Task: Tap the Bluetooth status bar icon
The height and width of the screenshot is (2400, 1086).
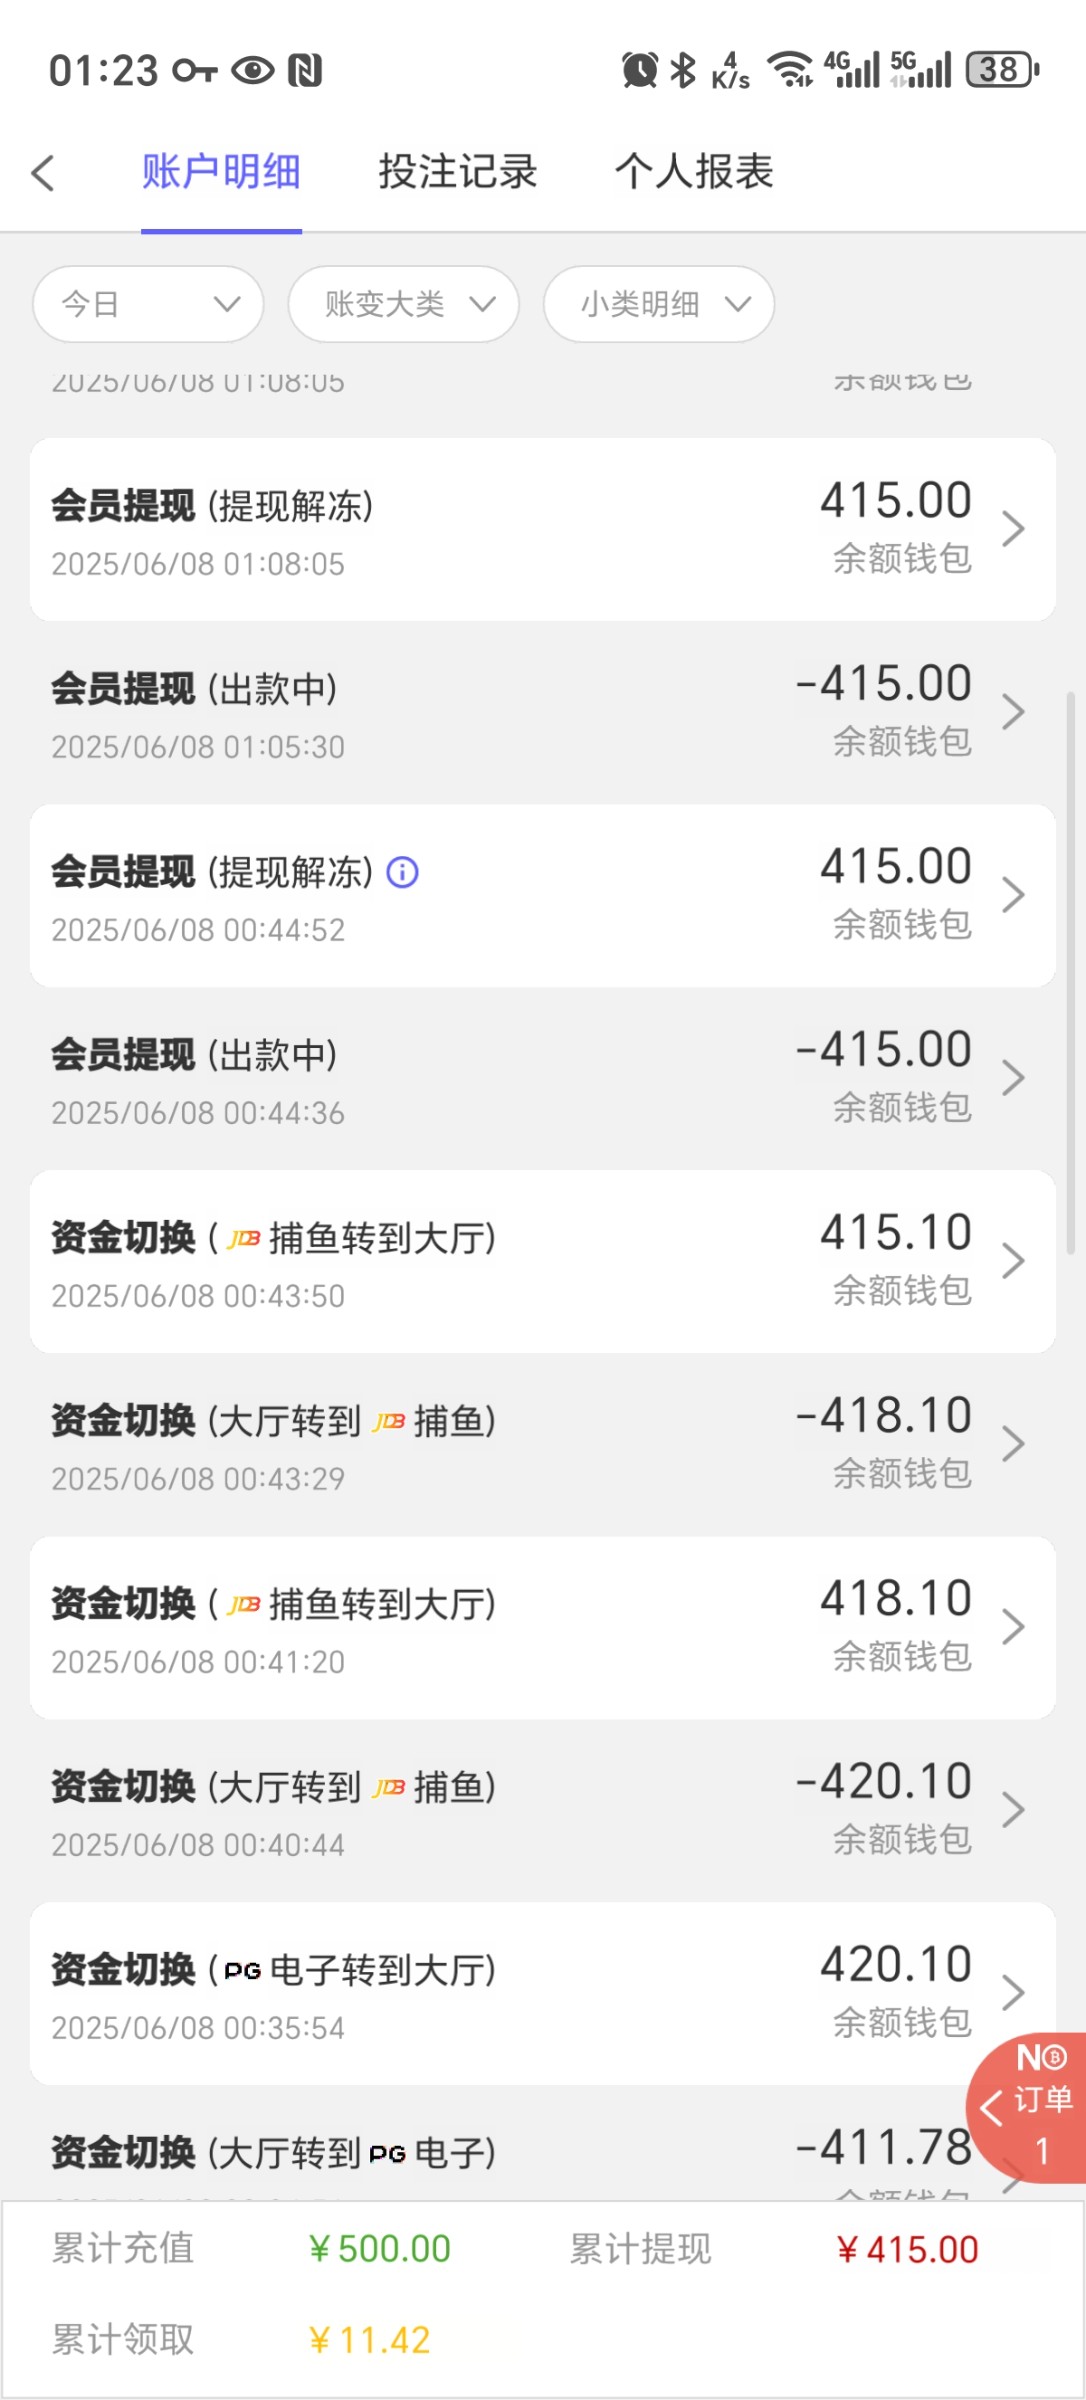Action: [683, 70]
